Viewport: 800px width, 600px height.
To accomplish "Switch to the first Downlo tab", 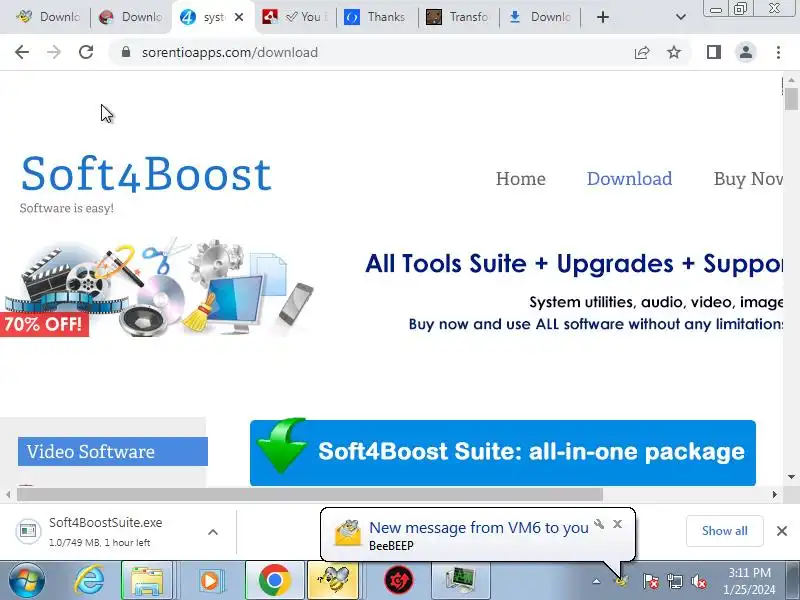I will click(x=48, y=17).
